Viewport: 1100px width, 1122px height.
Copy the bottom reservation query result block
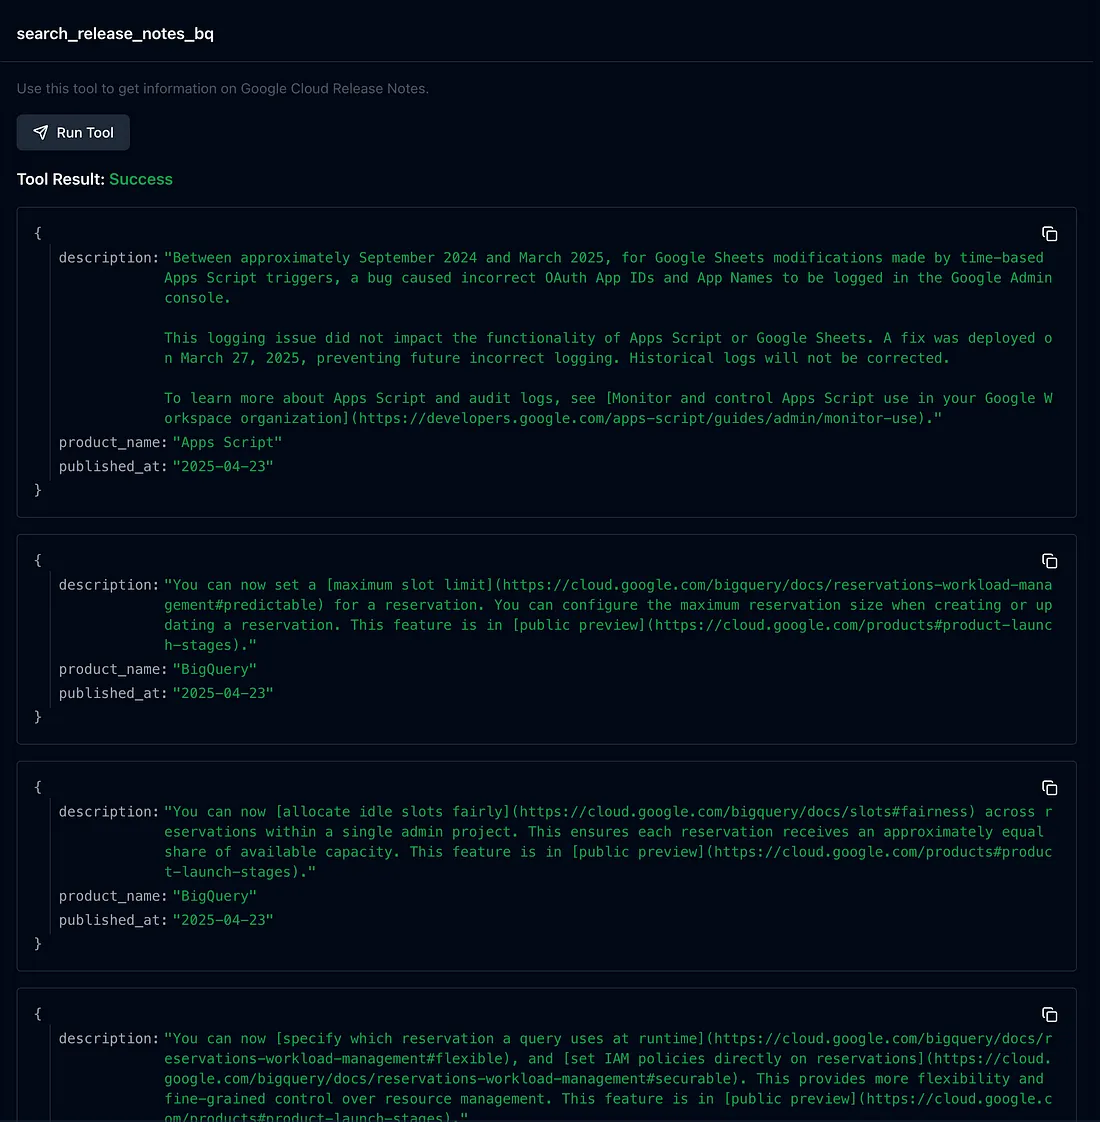click(1049, 1013)
